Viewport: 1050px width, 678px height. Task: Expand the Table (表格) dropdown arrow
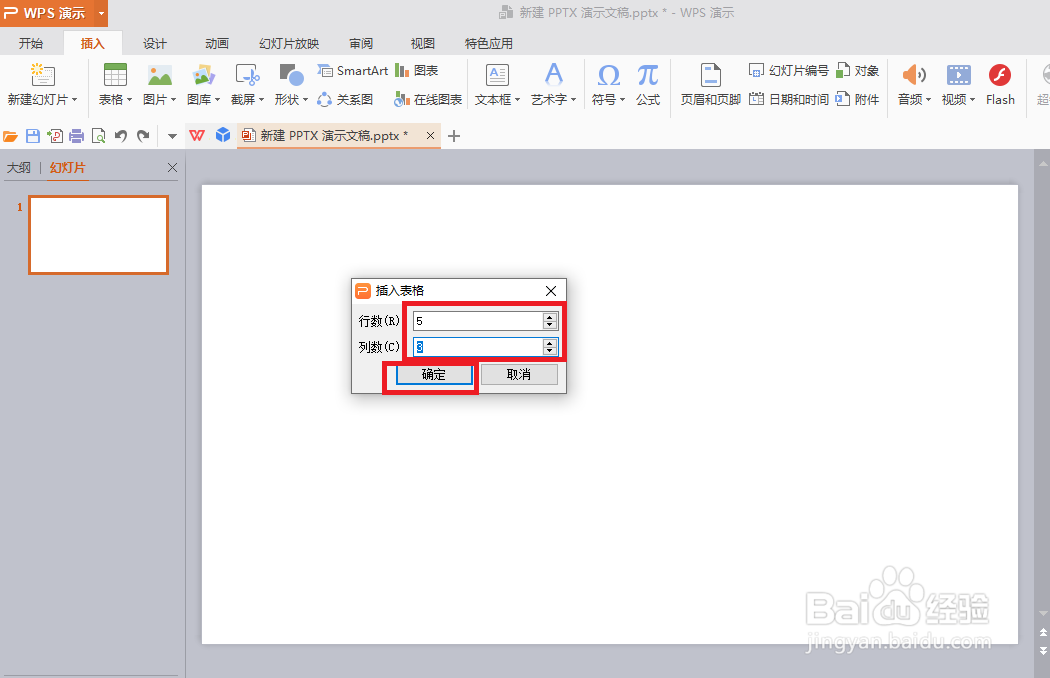(x=129, y=100)
